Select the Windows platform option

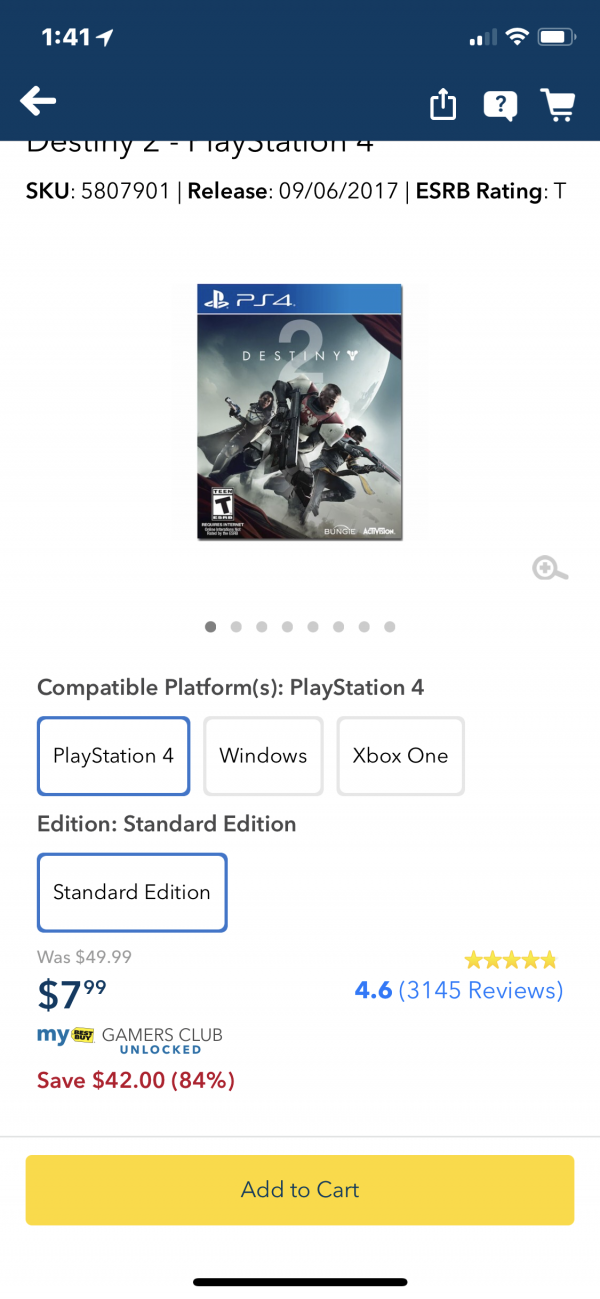click(x=263, y=756)
